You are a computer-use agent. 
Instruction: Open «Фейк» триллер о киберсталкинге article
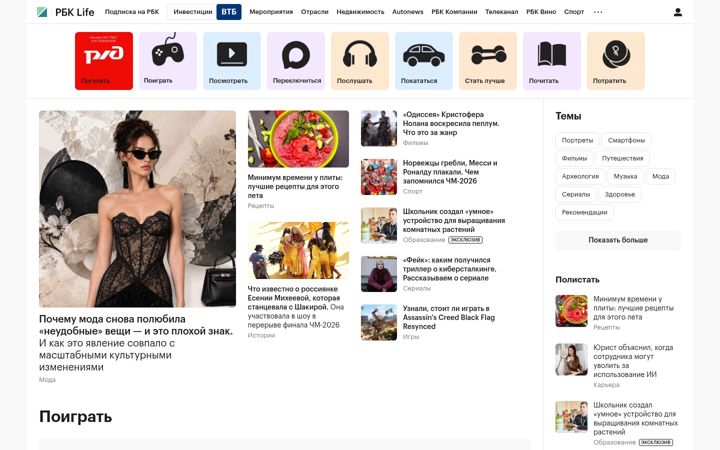click(449, 269)
